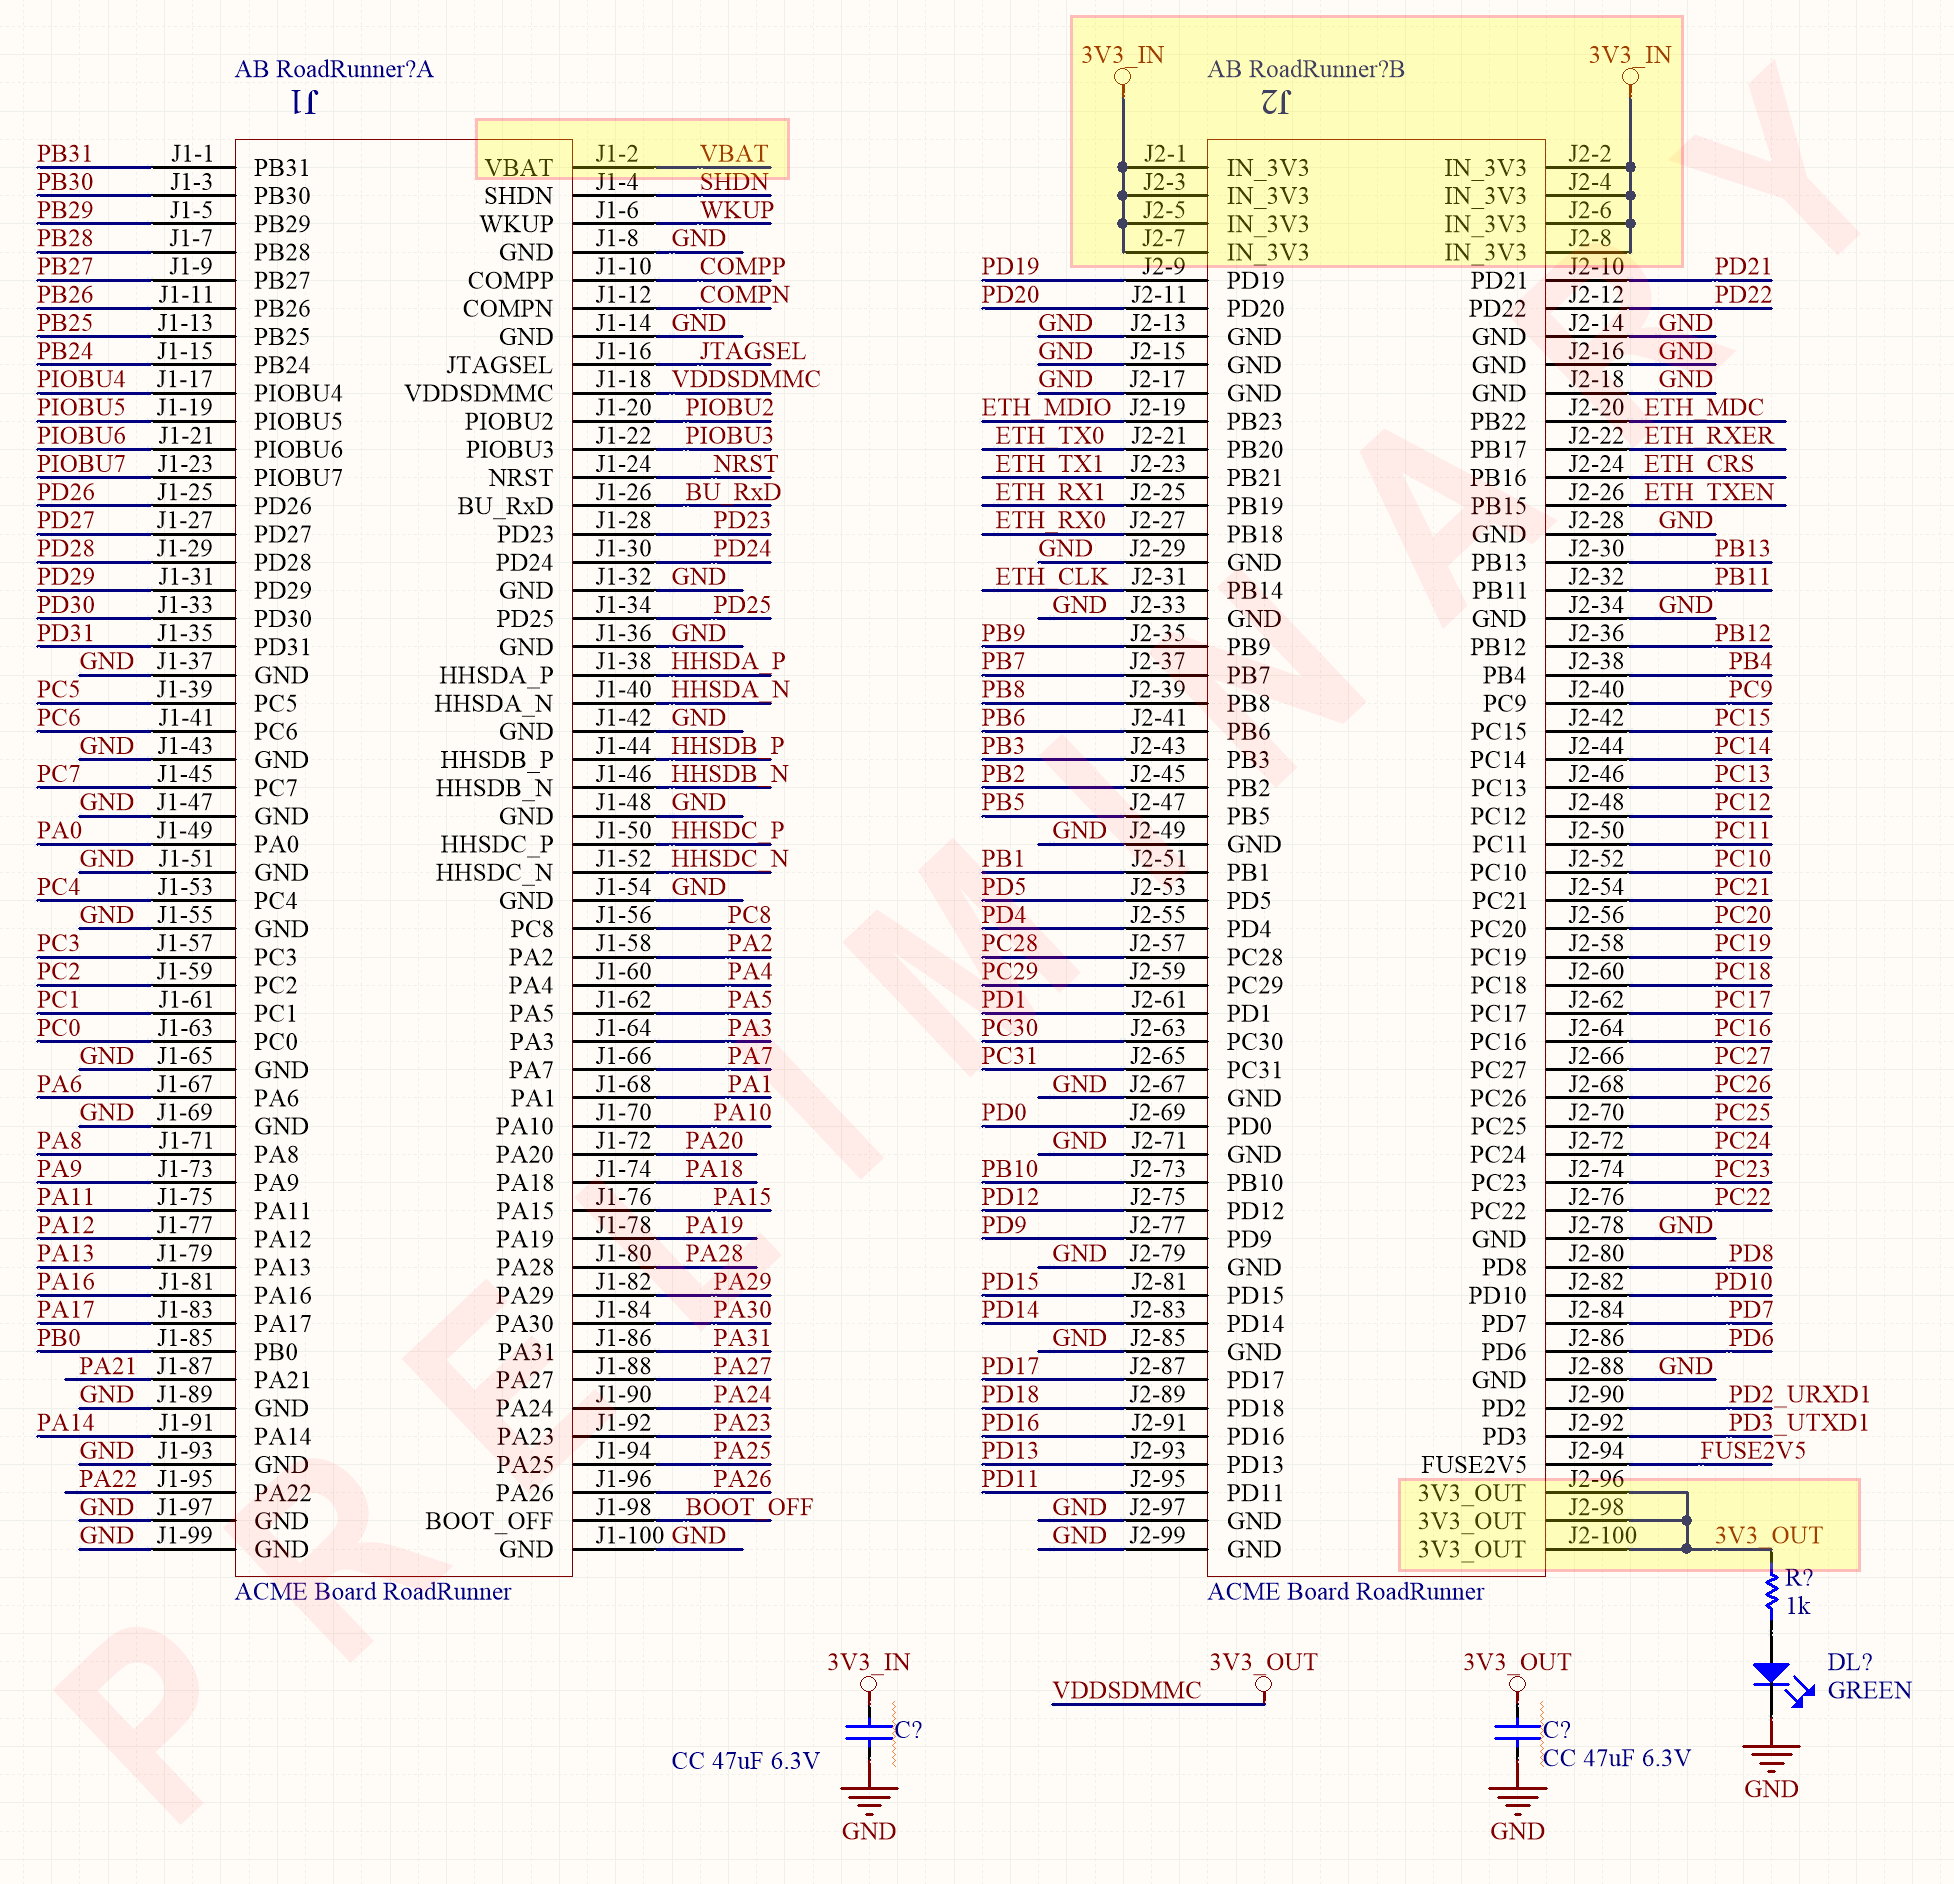Image resolution: width=1954 pixels, height=1884 pixels.
Task: Select the ETH_TX0 net label
Action: [1050, 435]
